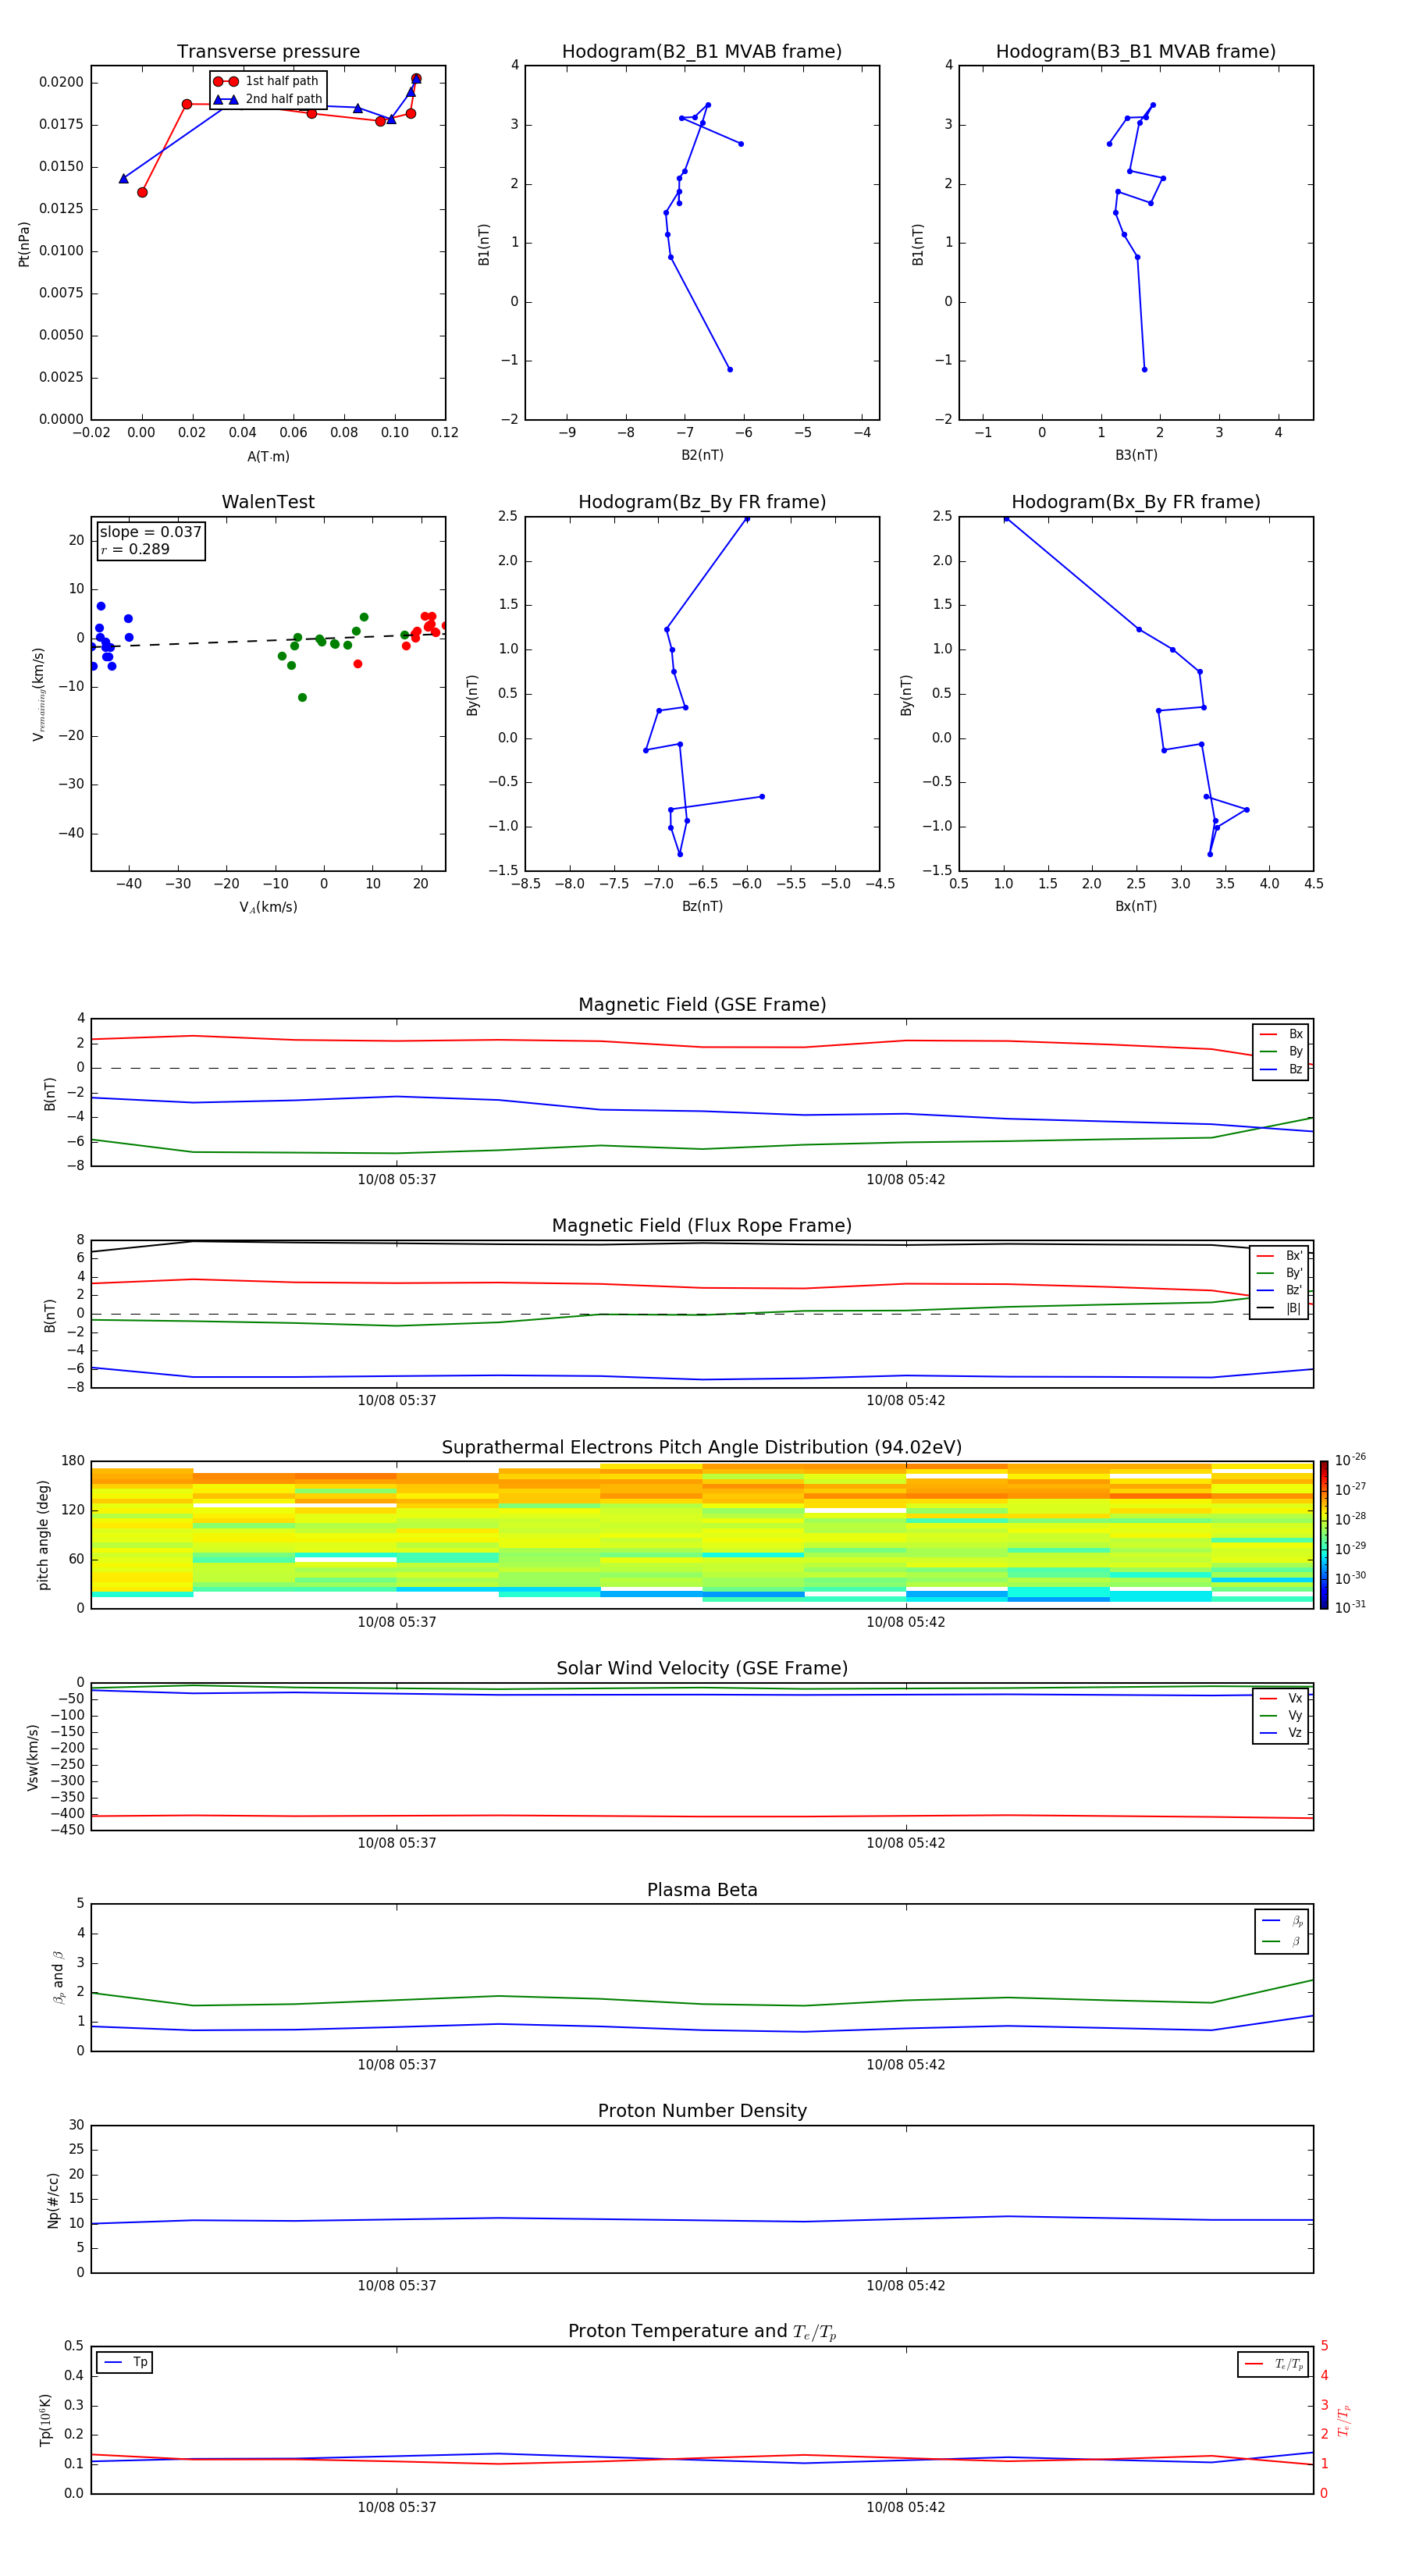Image resolution: width=1405 pixels, height=2576 pixels.
Task: Click the 'Magnetic Field (GSE Frame)' title
Action: coord(702,1005)
